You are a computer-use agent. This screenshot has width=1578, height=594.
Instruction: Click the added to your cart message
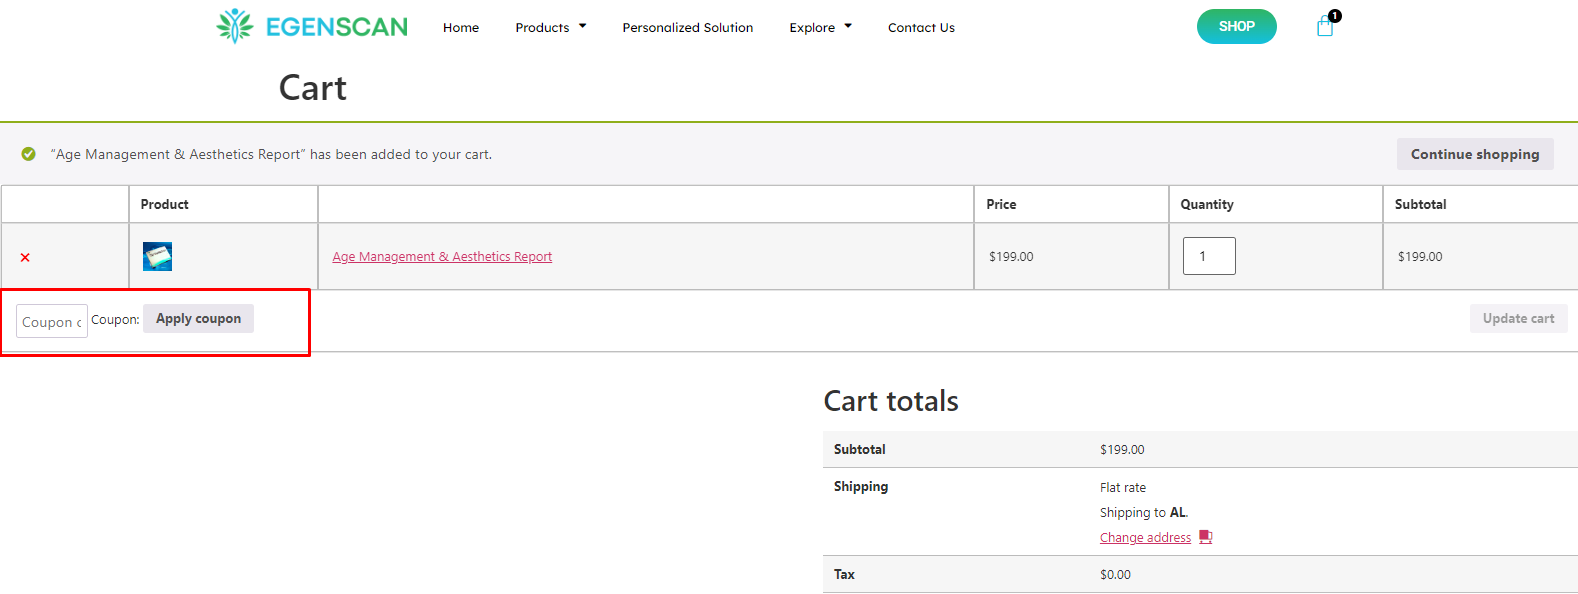click(x=271, y=154)
